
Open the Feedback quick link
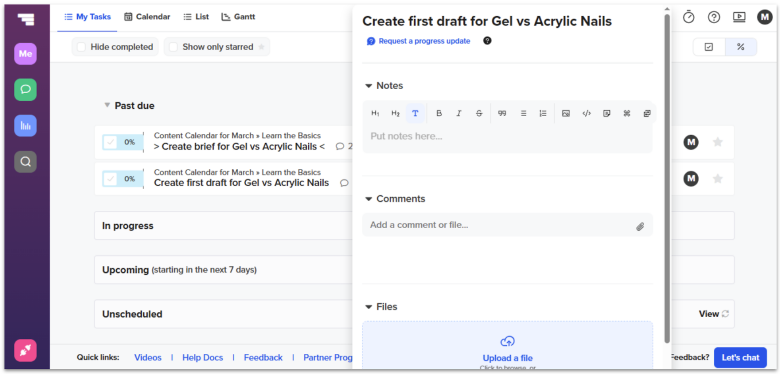pyautogui.click(x=263, y=358)
